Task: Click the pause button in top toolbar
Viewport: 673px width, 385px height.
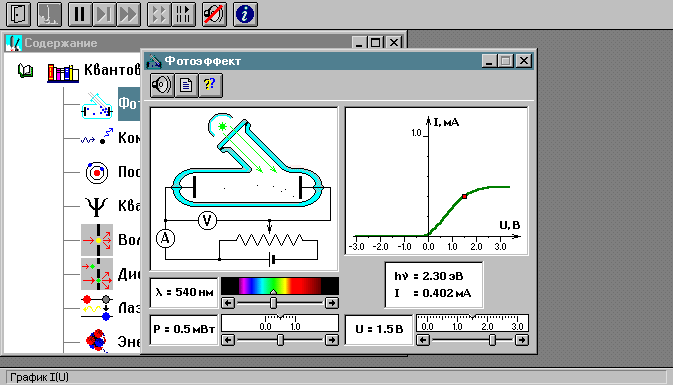Action: (79, 14)
